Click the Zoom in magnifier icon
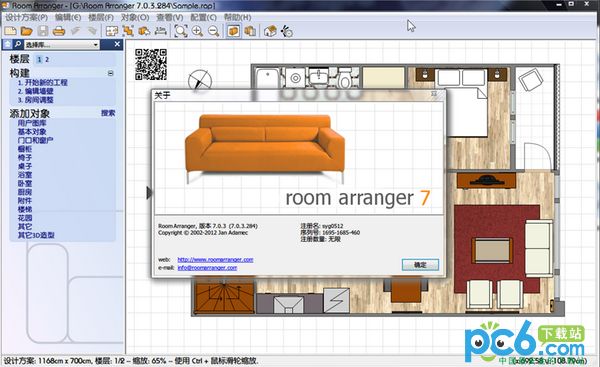Viewport: 600px width, 367px height. (x=197, y=31)
